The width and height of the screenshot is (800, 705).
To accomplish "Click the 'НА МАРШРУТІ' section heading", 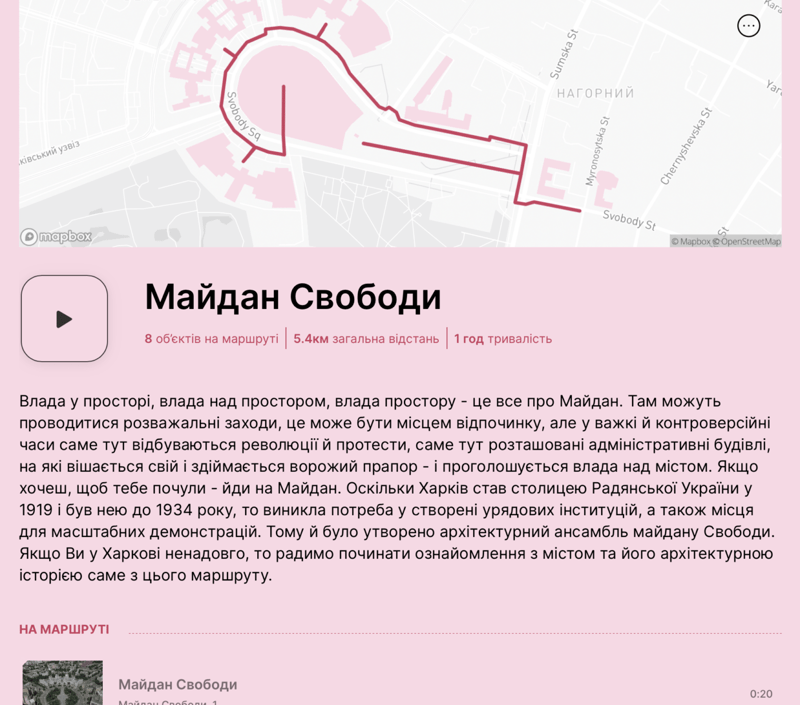I will click(x=64, y=629).
